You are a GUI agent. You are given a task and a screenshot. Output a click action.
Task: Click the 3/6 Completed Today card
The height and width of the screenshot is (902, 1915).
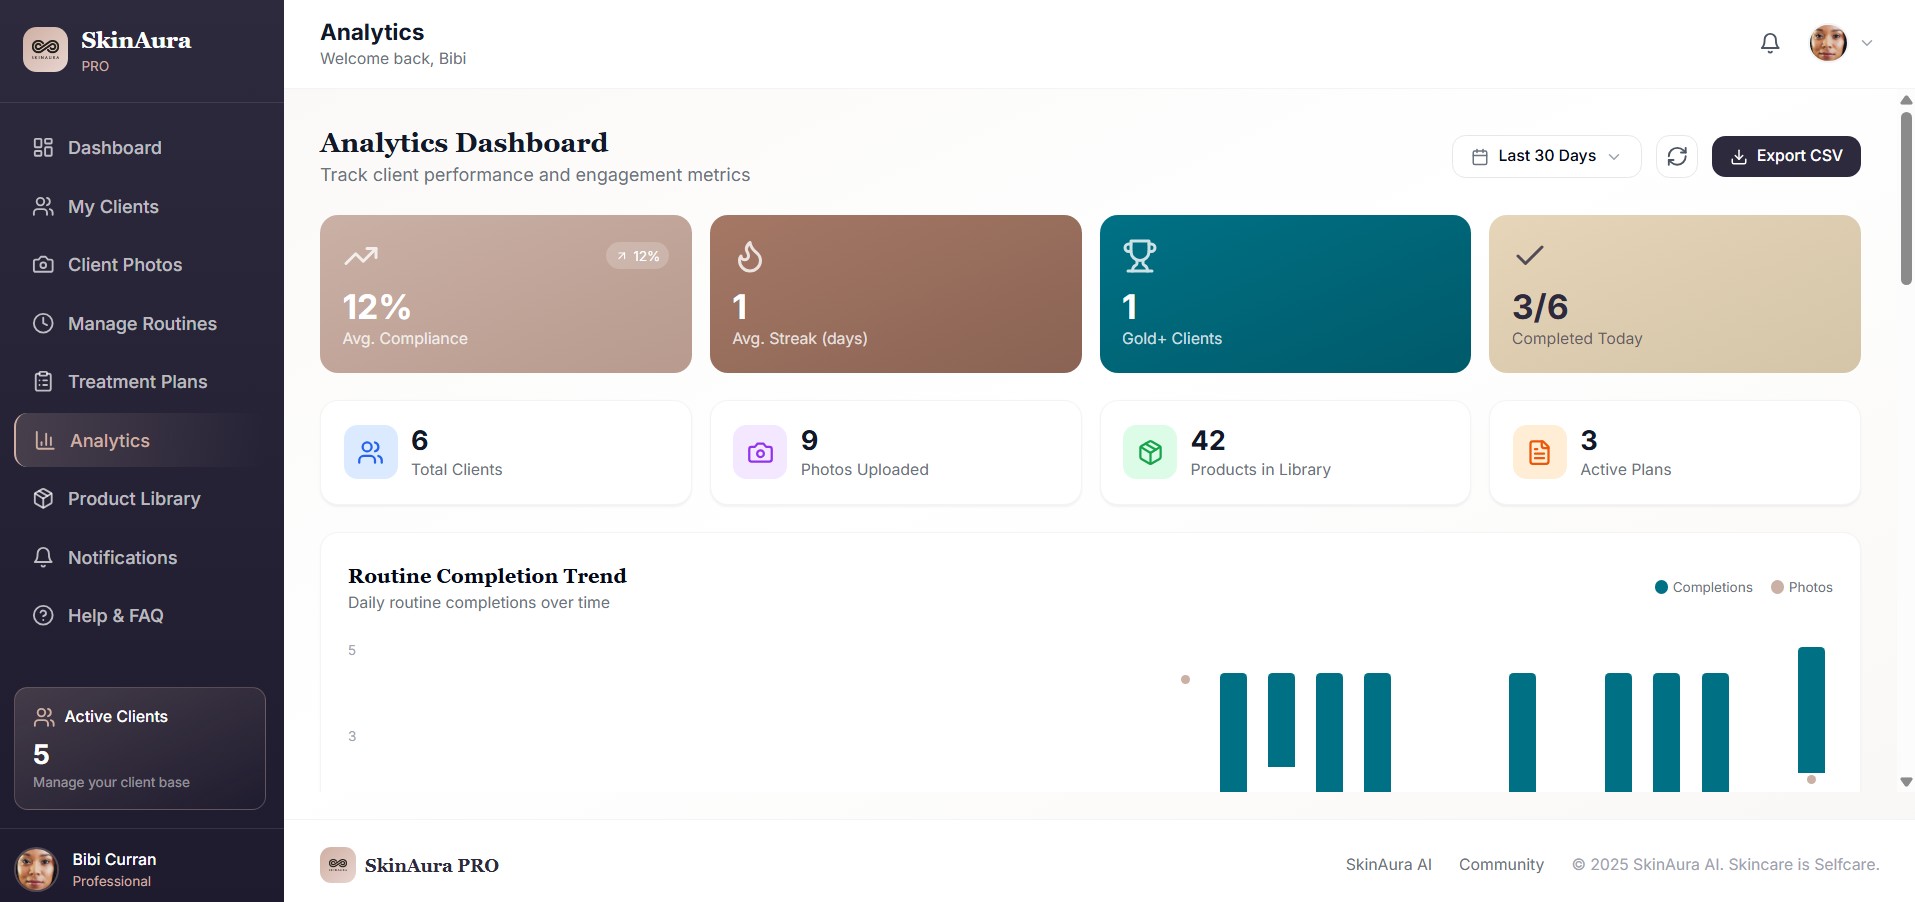(1674, 294)
